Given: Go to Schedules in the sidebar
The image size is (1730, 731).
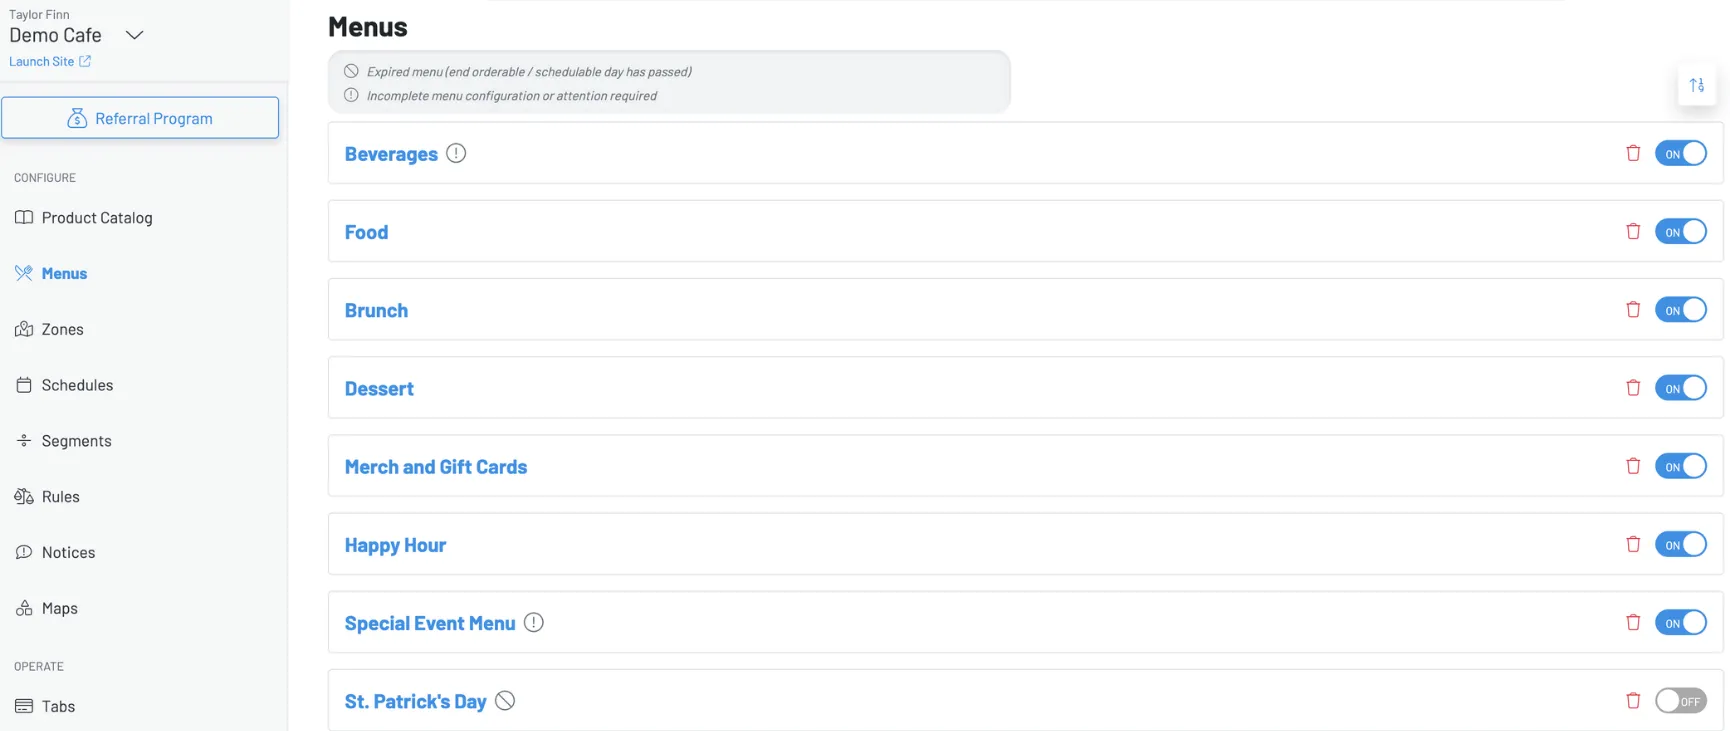Looking at the screenshot, I should [x=77, y=385].
